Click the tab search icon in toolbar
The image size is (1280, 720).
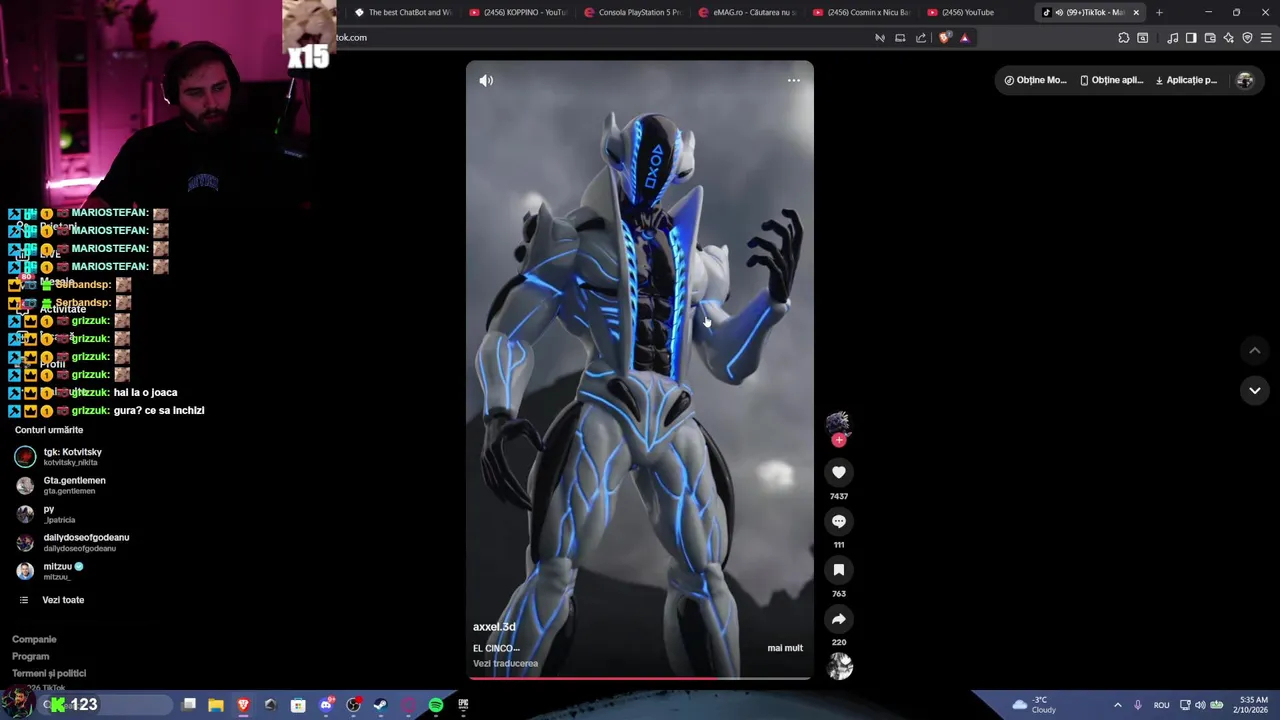click(x=1143, y=38)
